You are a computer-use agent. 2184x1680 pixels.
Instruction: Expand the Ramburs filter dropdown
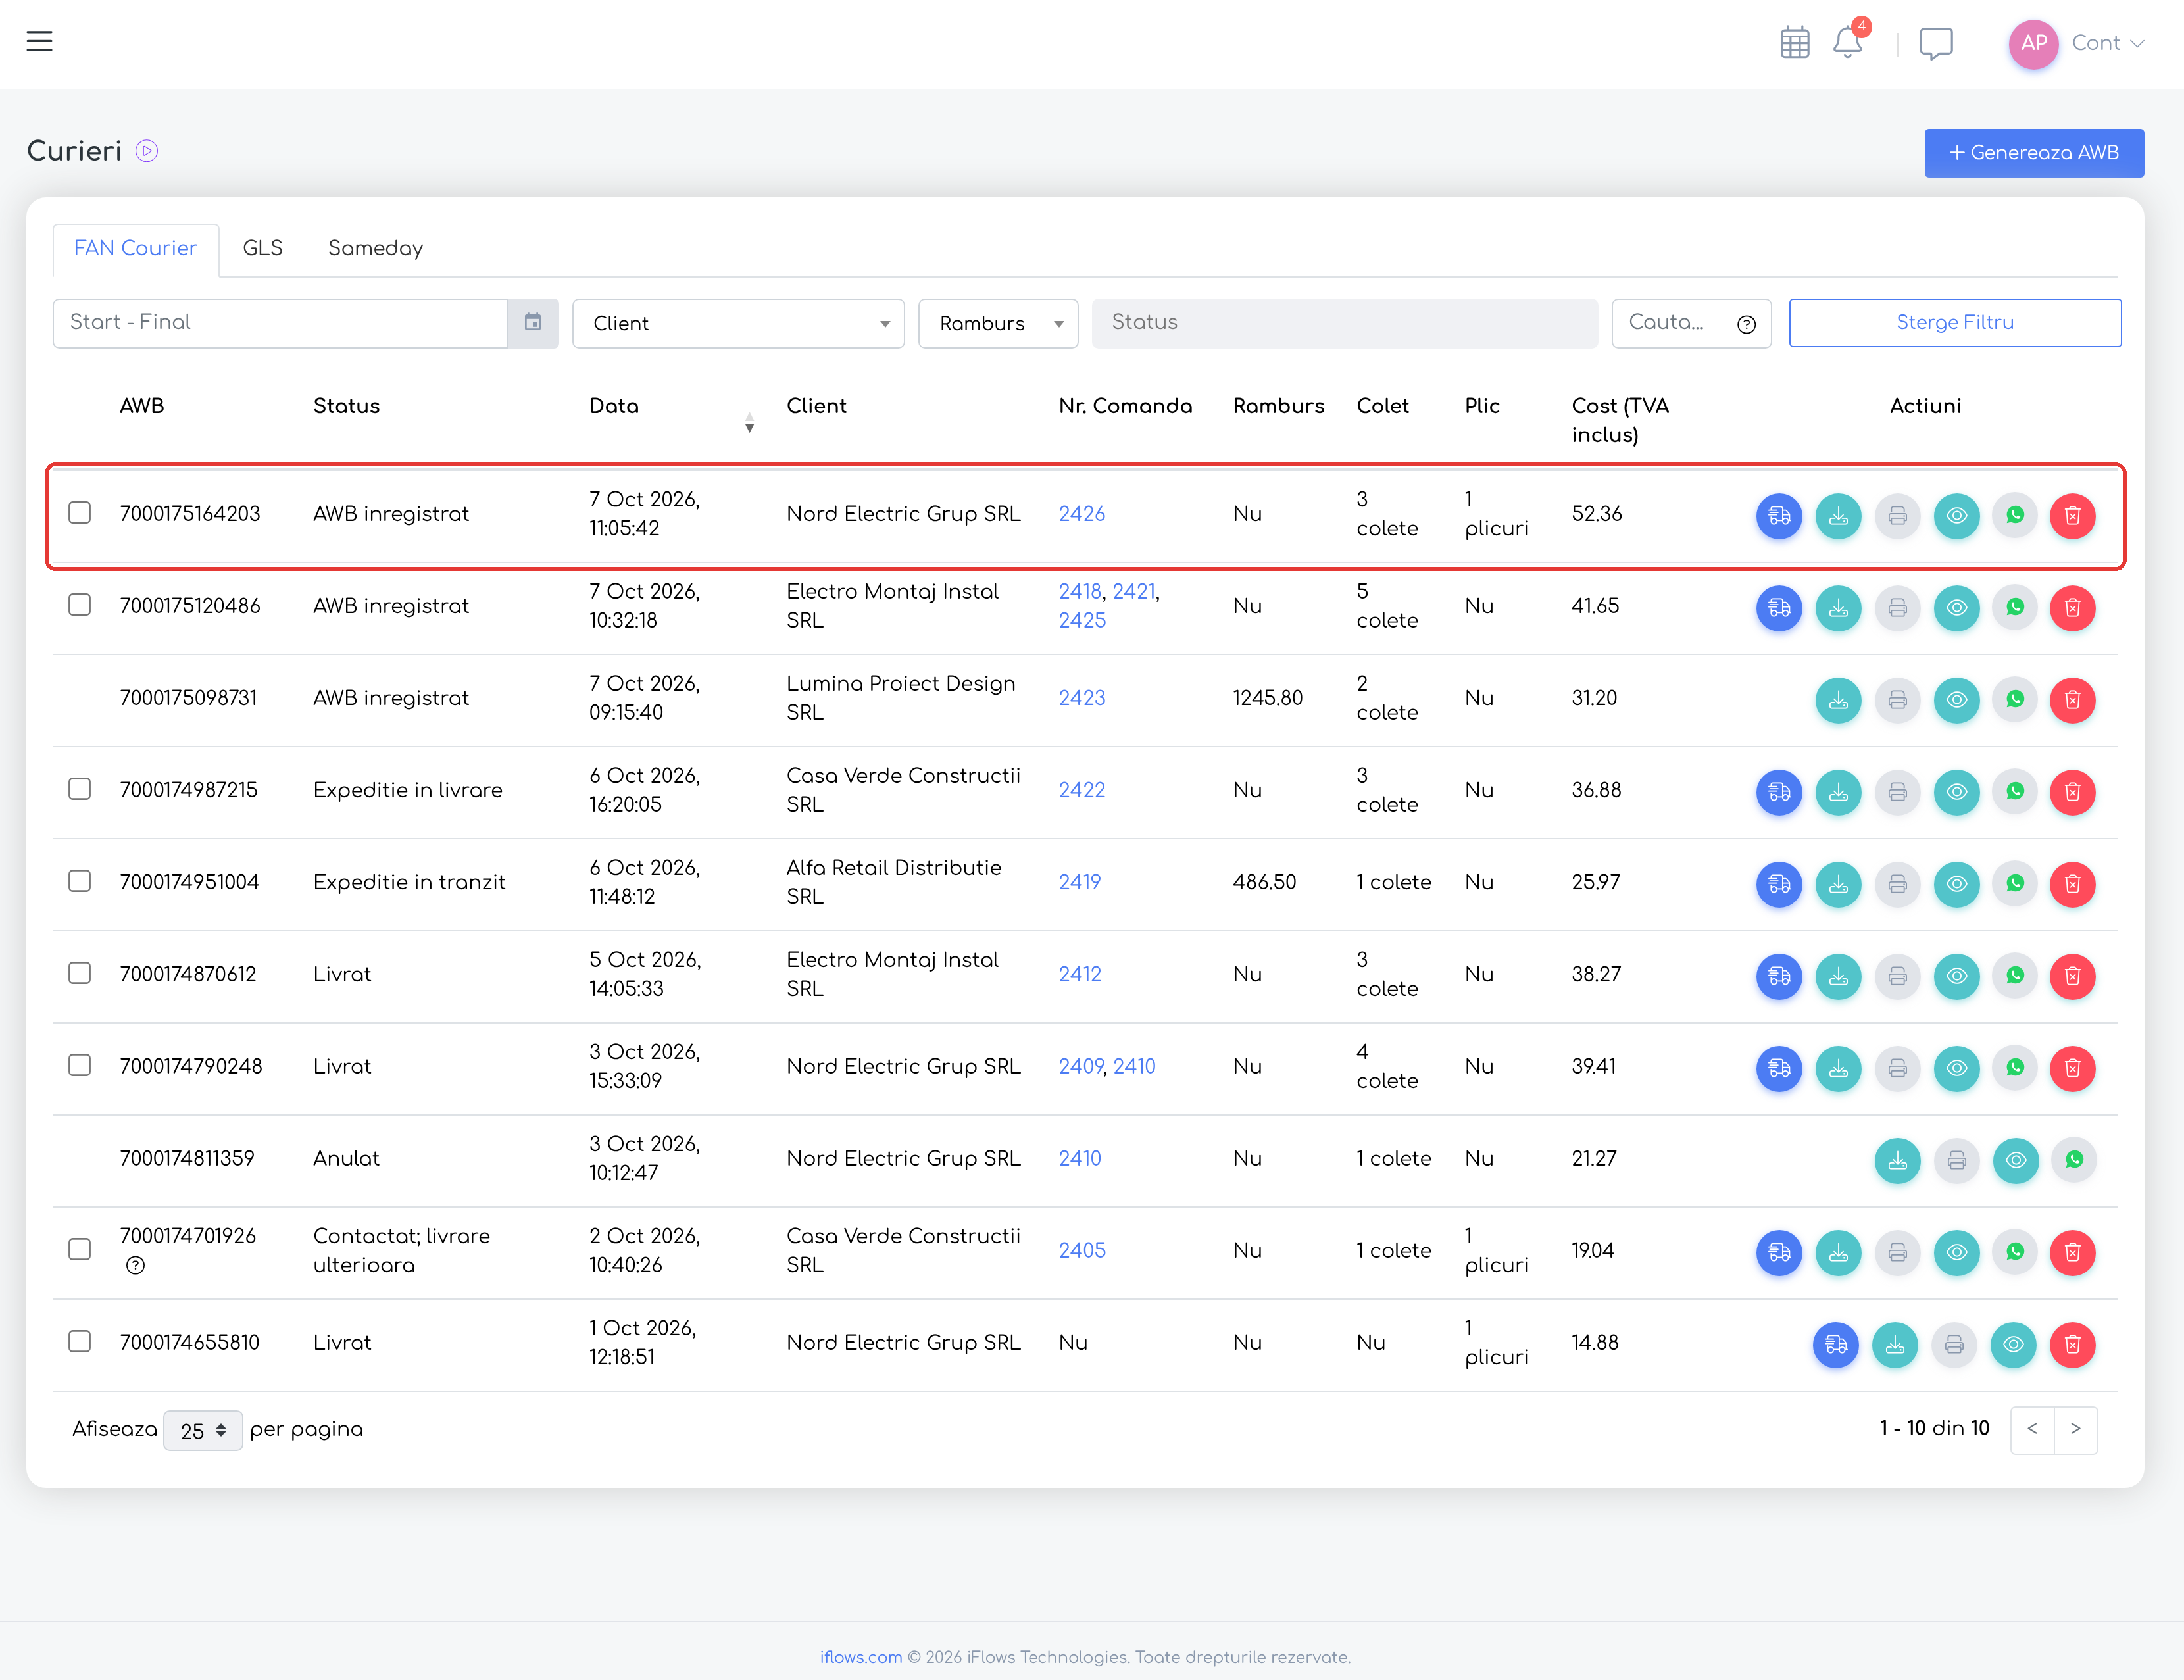998,323
